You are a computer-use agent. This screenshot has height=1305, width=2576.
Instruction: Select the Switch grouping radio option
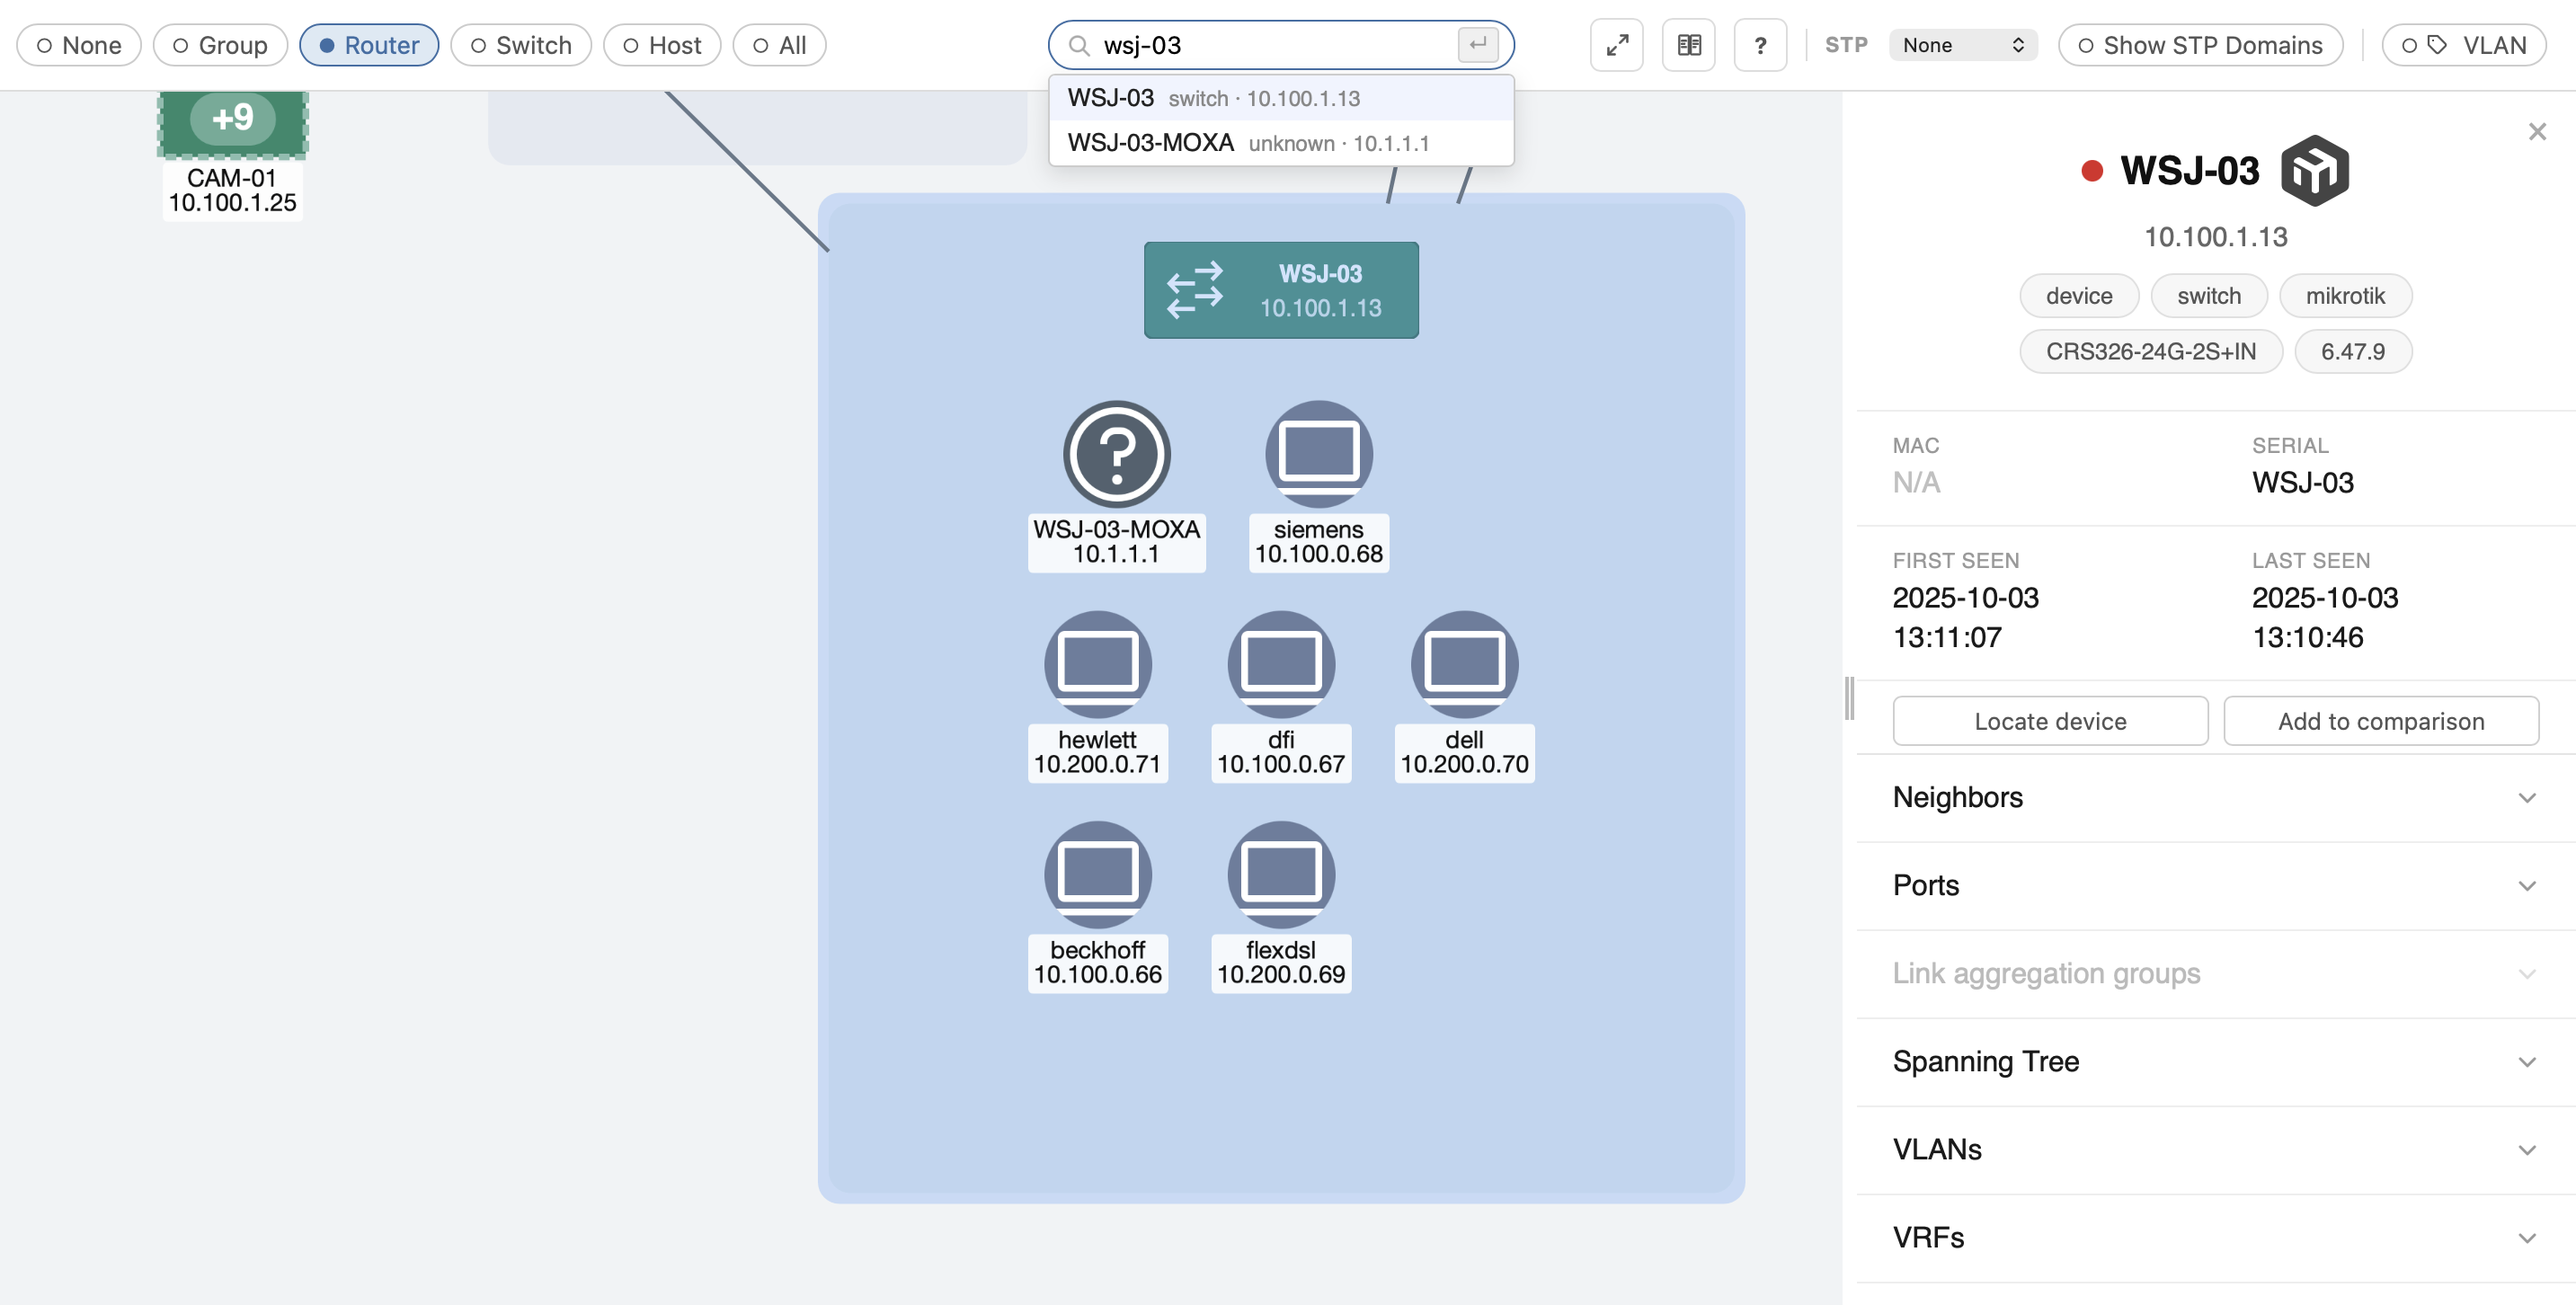point(520,45)
